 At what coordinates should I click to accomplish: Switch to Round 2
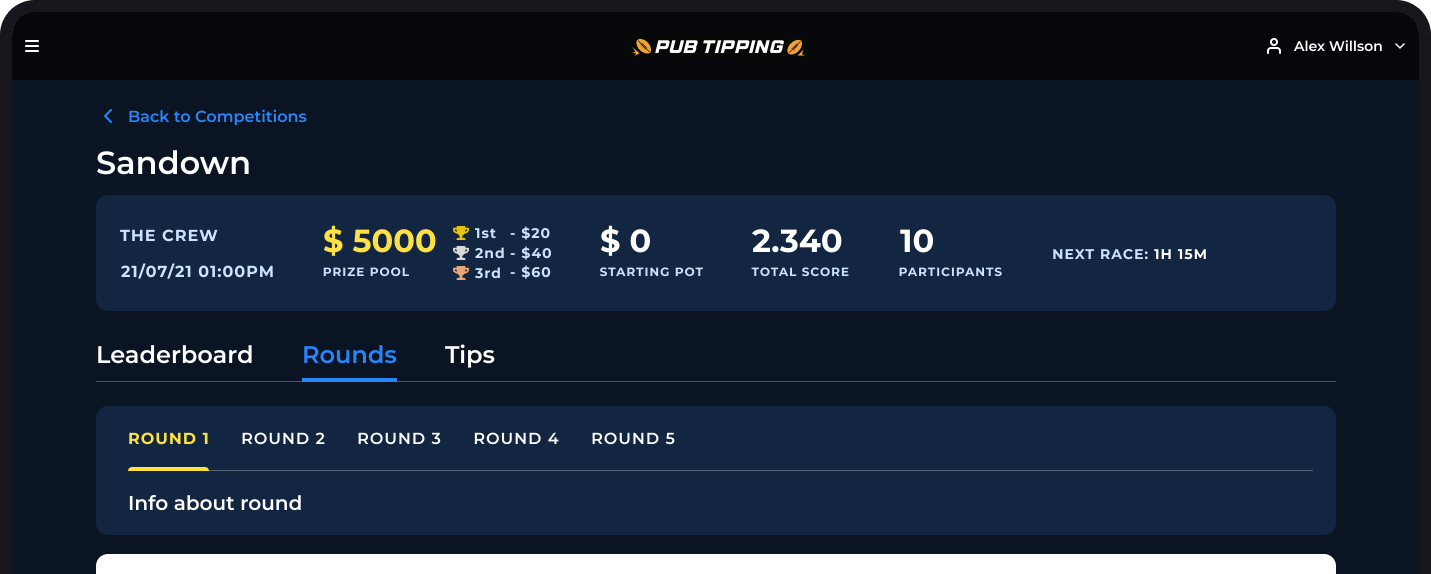point(283,438)
